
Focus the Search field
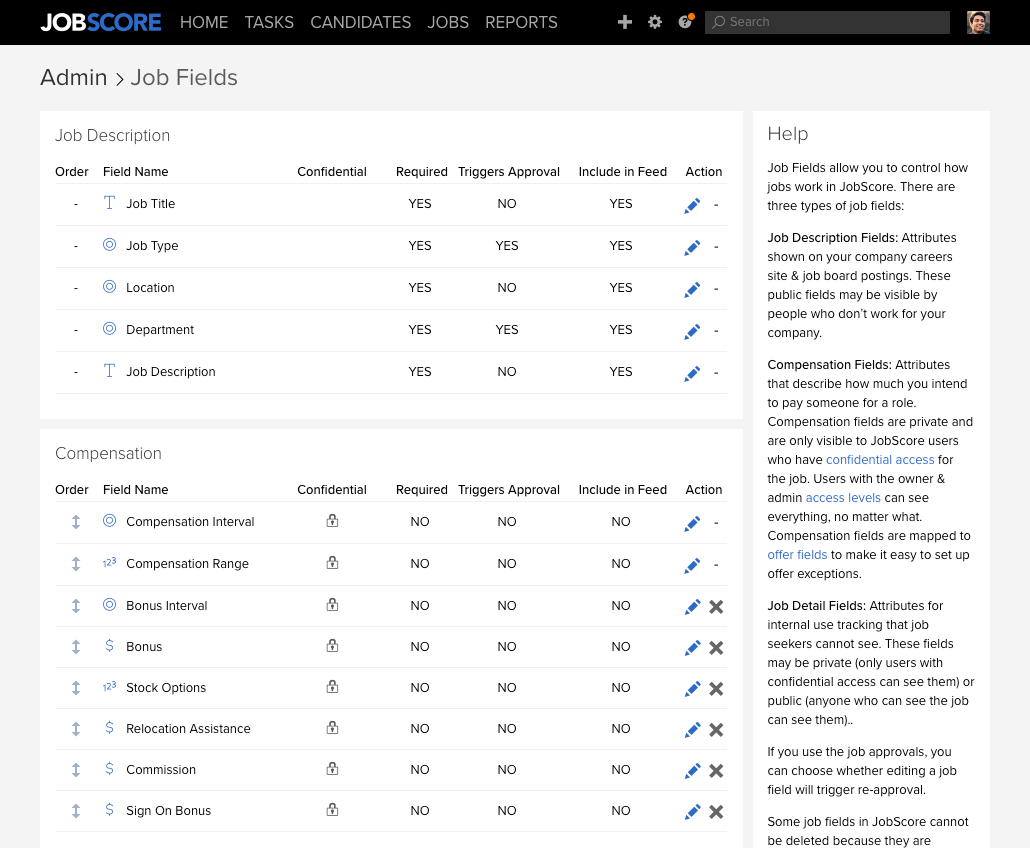[827, 22]
